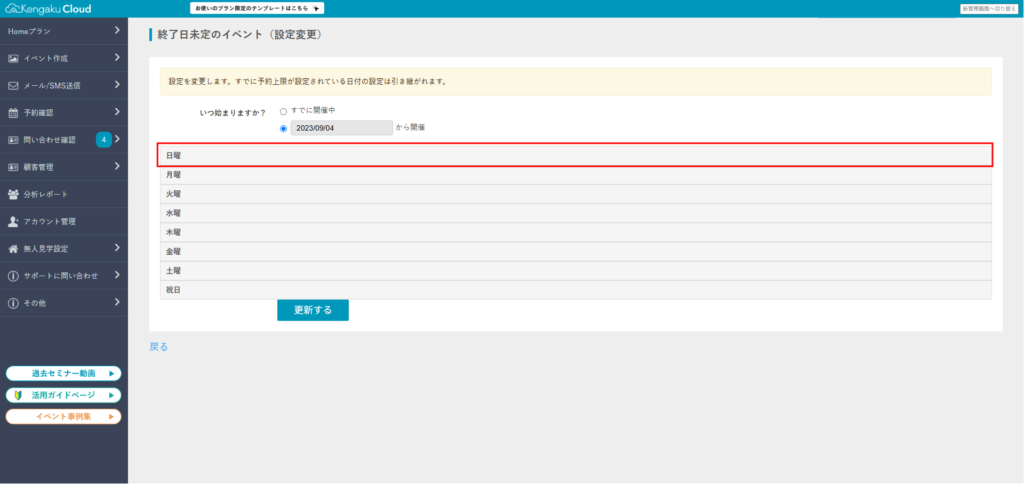1024x484 pixels.
Task: Click the Kengaku Cloud logo
Action: [x=47, y=8]
